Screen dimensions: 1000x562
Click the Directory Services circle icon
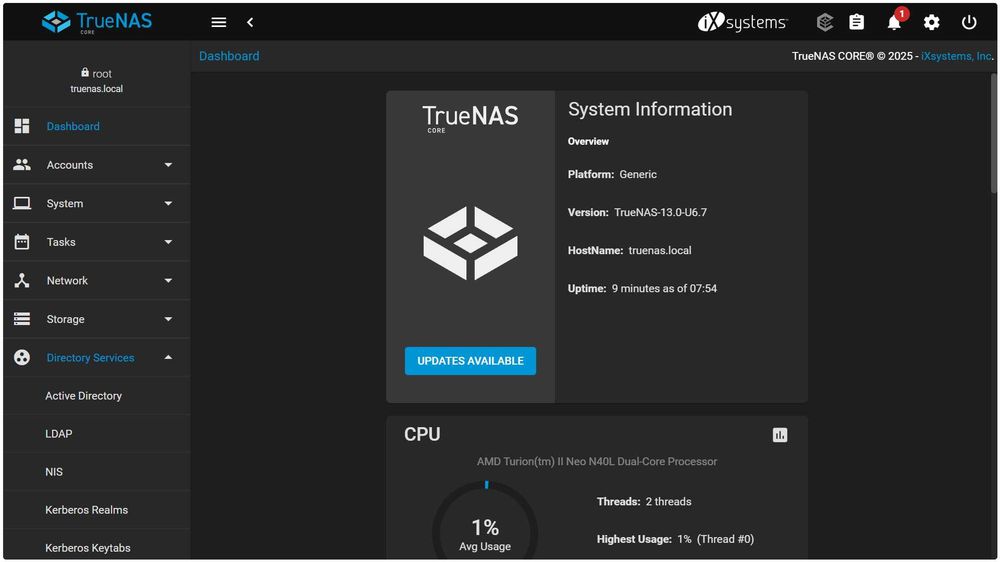22,357
